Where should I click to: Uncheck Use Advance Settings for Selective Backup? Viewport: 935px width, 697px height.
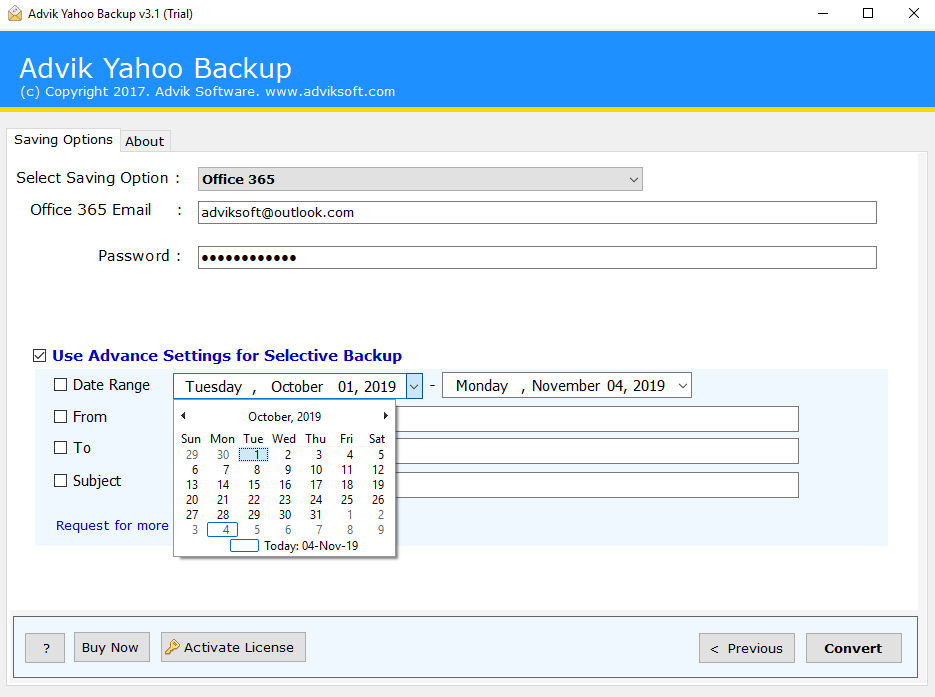[40, 355]
